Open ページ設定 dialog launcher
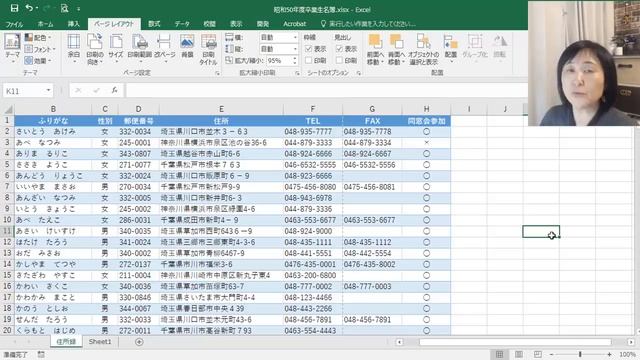Viewport: 640px width, 360px height. (x=217, y=73)
